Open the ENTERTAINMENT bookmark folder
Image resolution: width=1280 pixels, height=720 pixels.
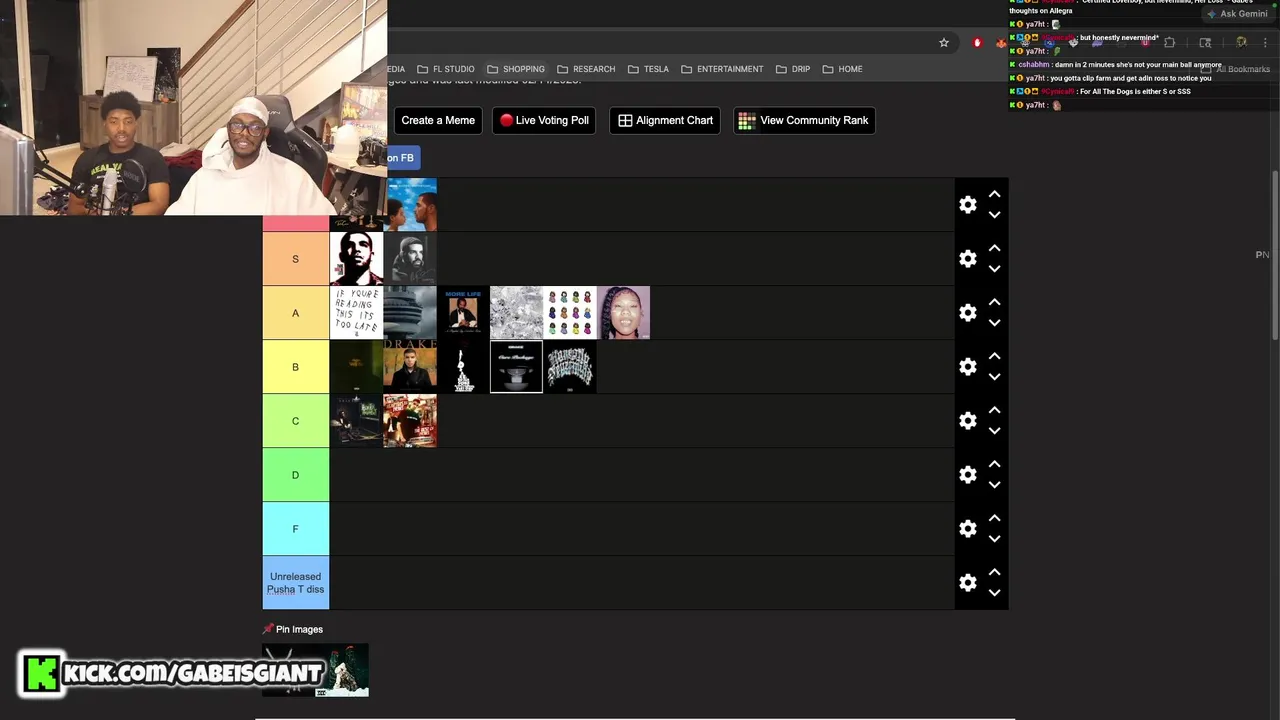click(x=722, y=69)
